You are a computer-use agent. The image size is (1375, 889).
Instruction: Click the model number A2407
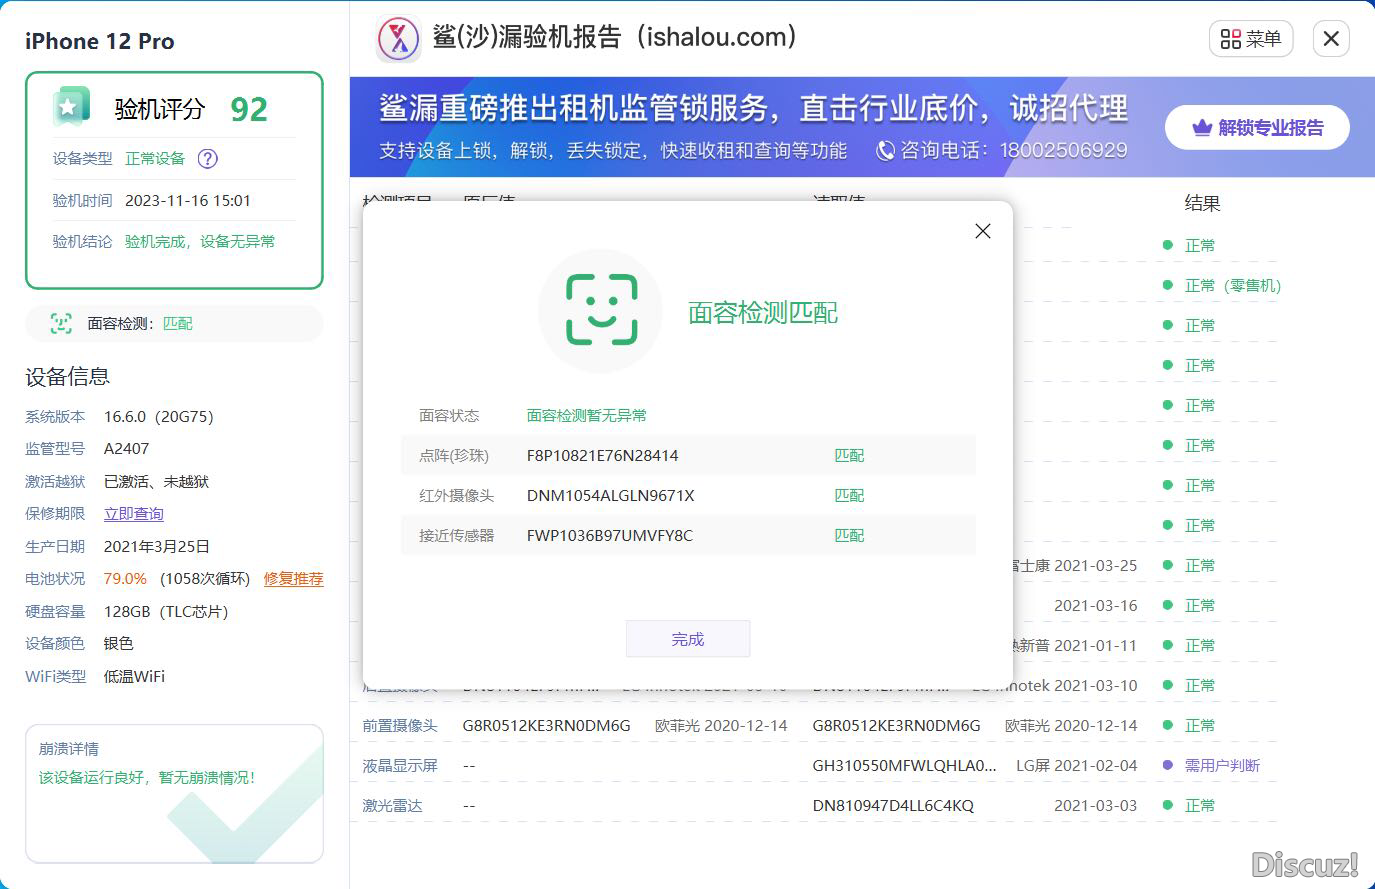pyautogui.click(x=127, y=449)
